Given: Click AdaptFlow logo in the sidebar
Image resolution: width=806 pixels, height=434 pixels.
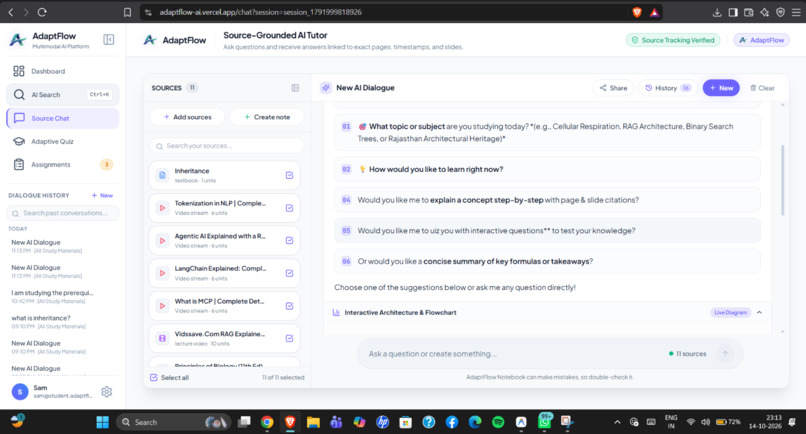Looking at the screenshot, I should coord(17,40).
